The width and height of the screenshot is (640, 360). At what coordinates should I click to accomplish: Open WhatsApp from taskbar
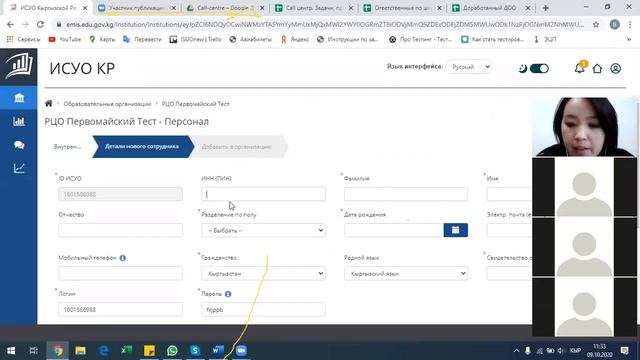click(172, 351)
